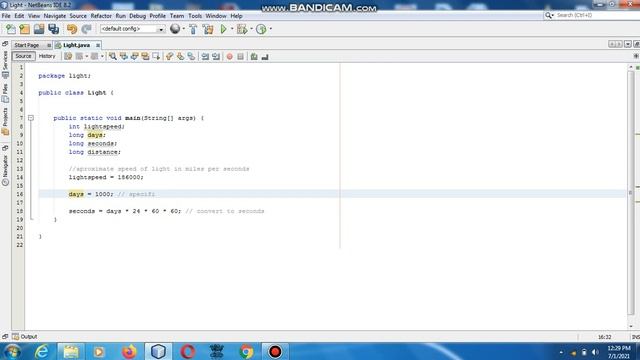
Task: Open Google Chrome from the taskbar
Action: (x=246, y=351)
